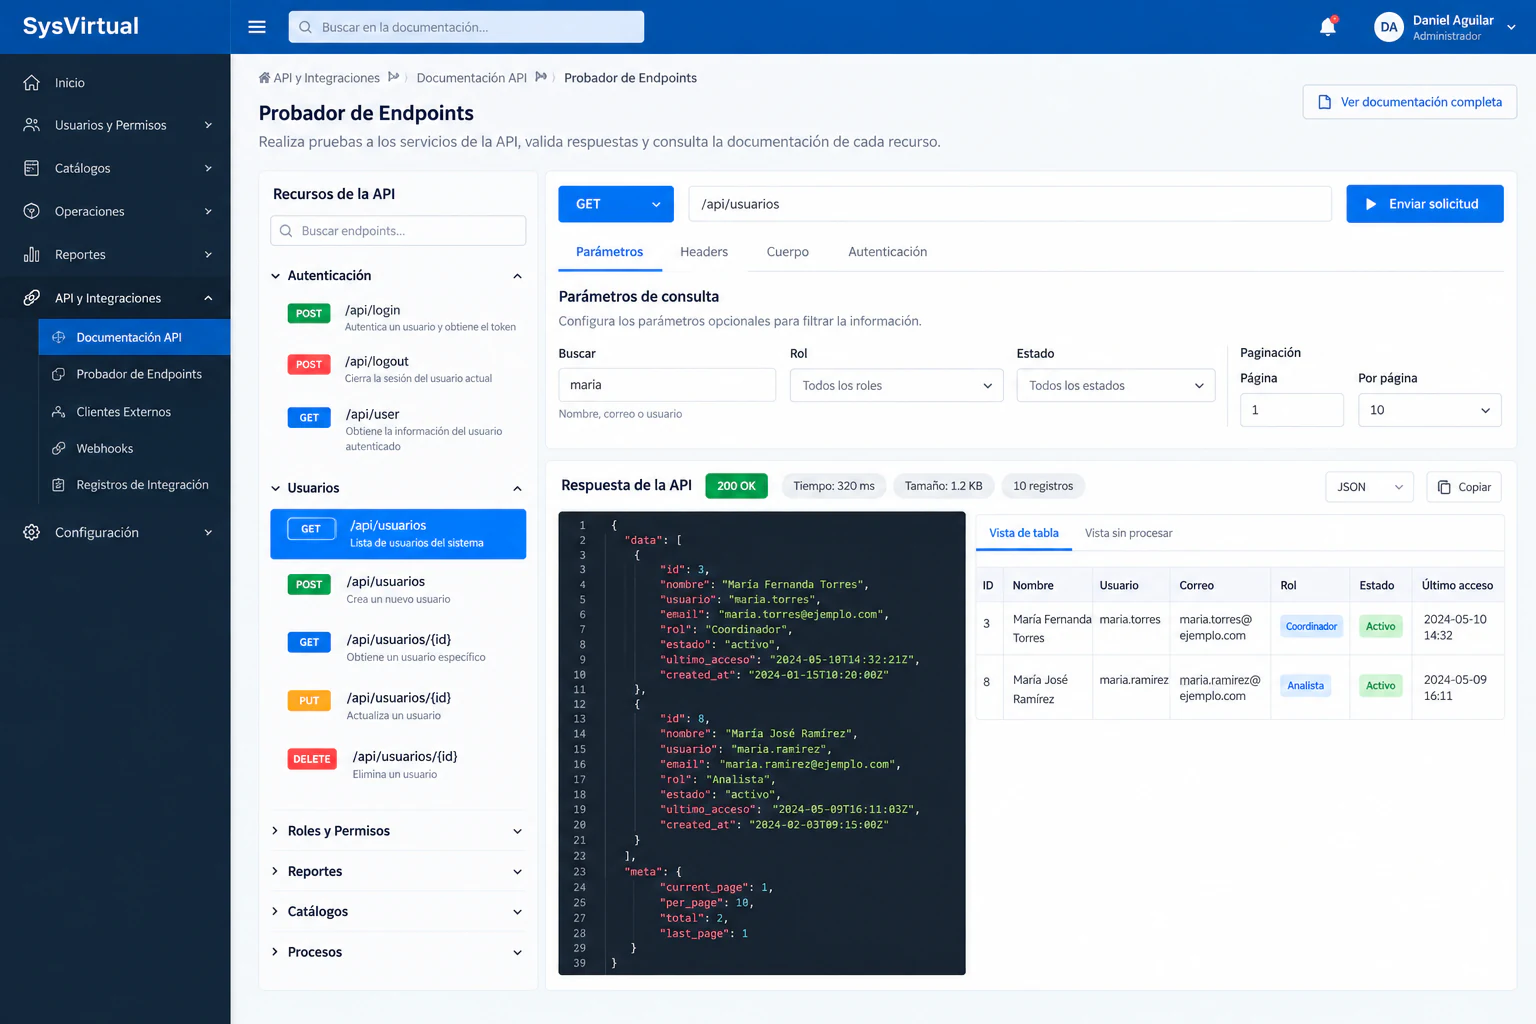Screen dimensions: 1536x1024
Task: Switch to the Headers tab
Action: pos(704,252)
